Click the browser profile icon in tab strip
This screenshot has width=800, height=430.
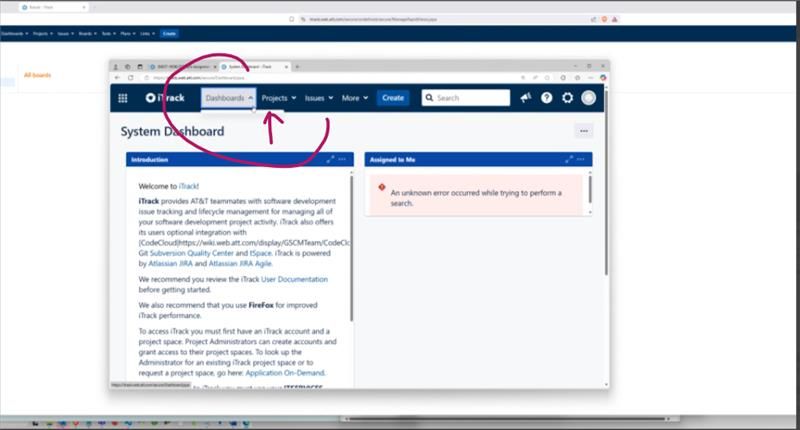pyautogui.click(x=116, y=67)
